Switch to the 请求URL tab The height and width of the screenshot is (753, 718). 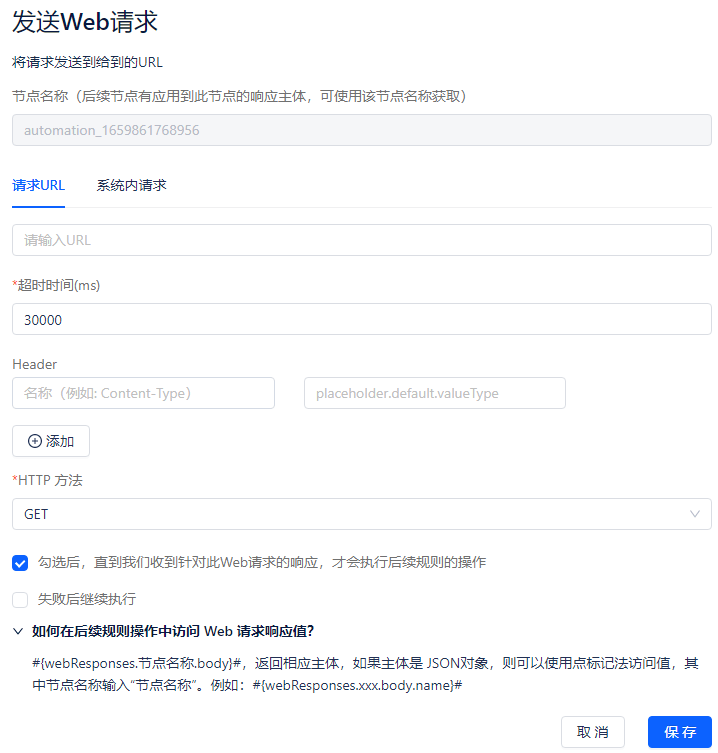[38, 185]
